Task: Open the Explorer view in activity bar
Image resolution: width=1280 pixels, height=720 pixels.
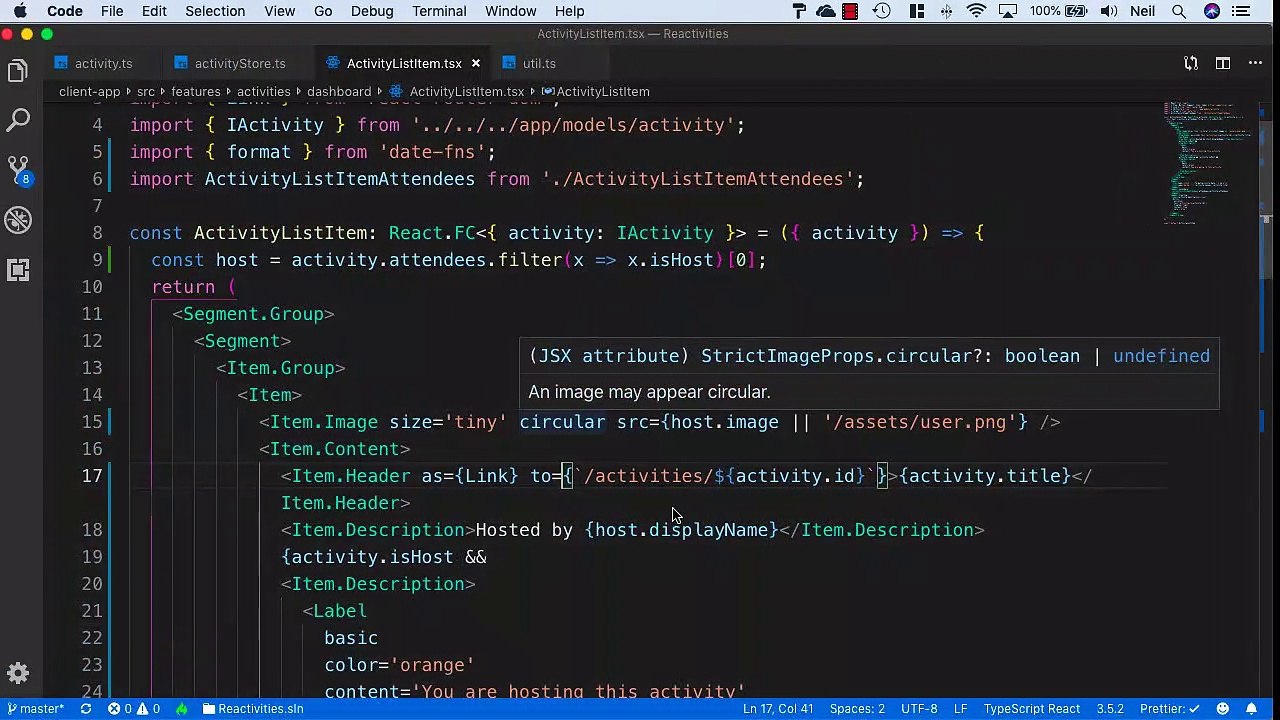Action: 18,71
